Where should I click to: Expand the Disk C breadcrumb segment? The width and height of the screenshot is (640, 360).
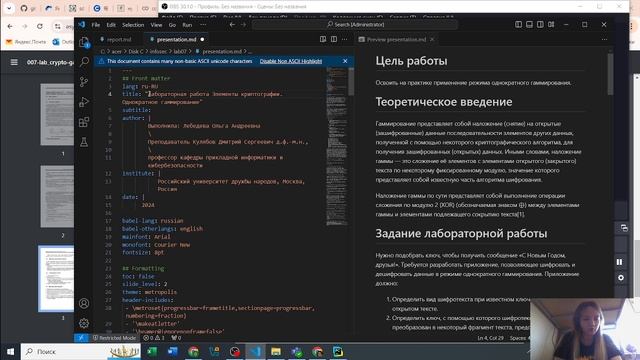pos(136,51)
